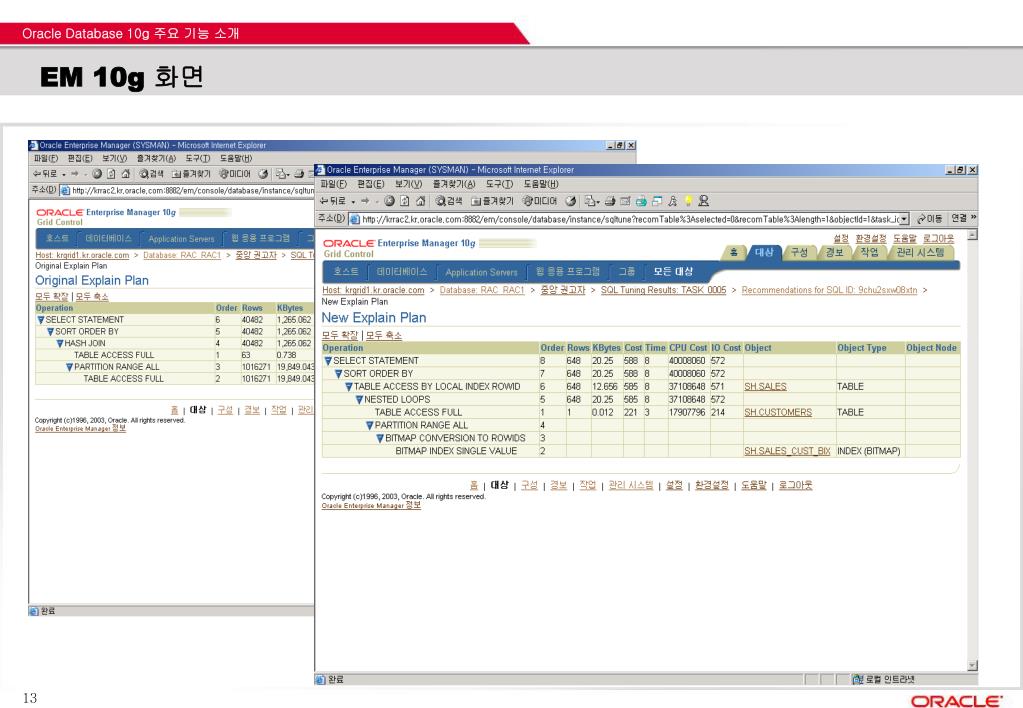Select the 데이터베이스 subtab in the front window
This screenshot has height=708, width=1023.
tap(402, 271)
